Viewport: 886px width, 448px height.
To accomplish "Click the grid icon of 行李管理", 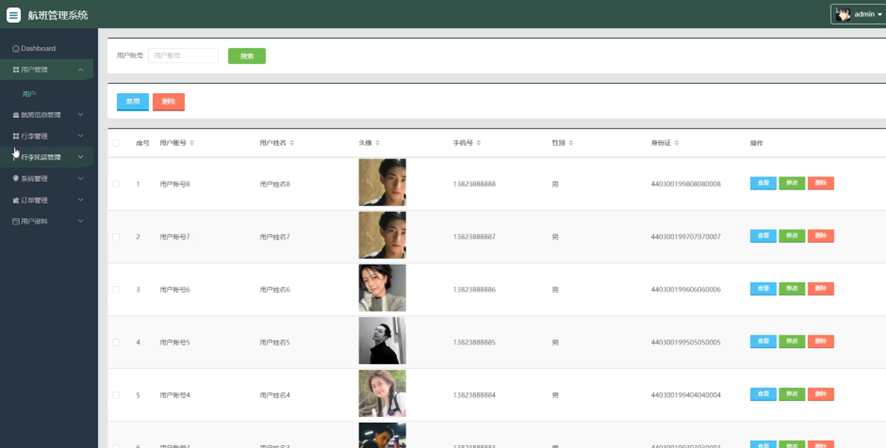I will point(16,136).
